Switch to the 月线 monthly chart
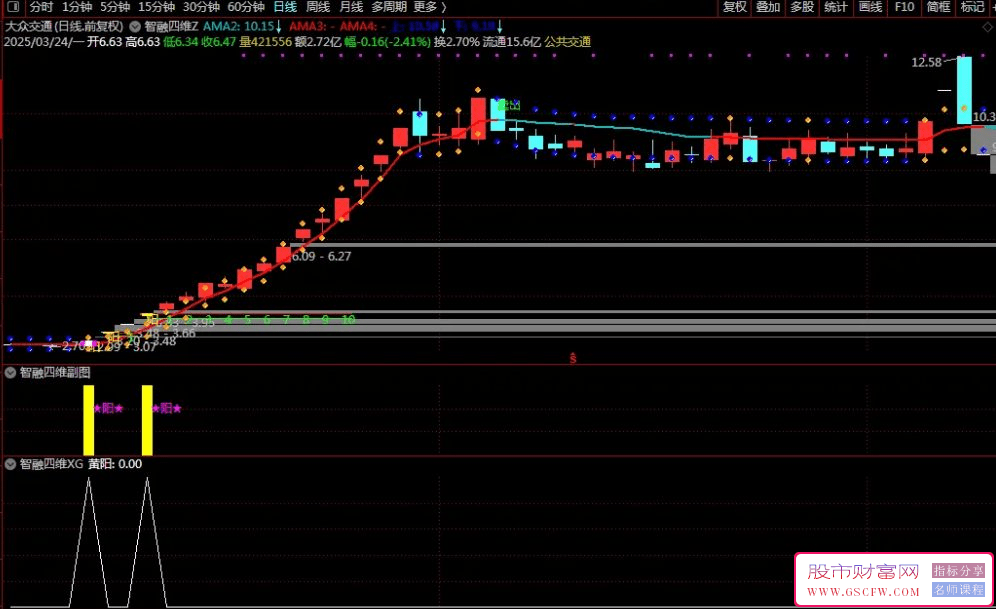Screen dimensions: 996x609 point(351,7)
